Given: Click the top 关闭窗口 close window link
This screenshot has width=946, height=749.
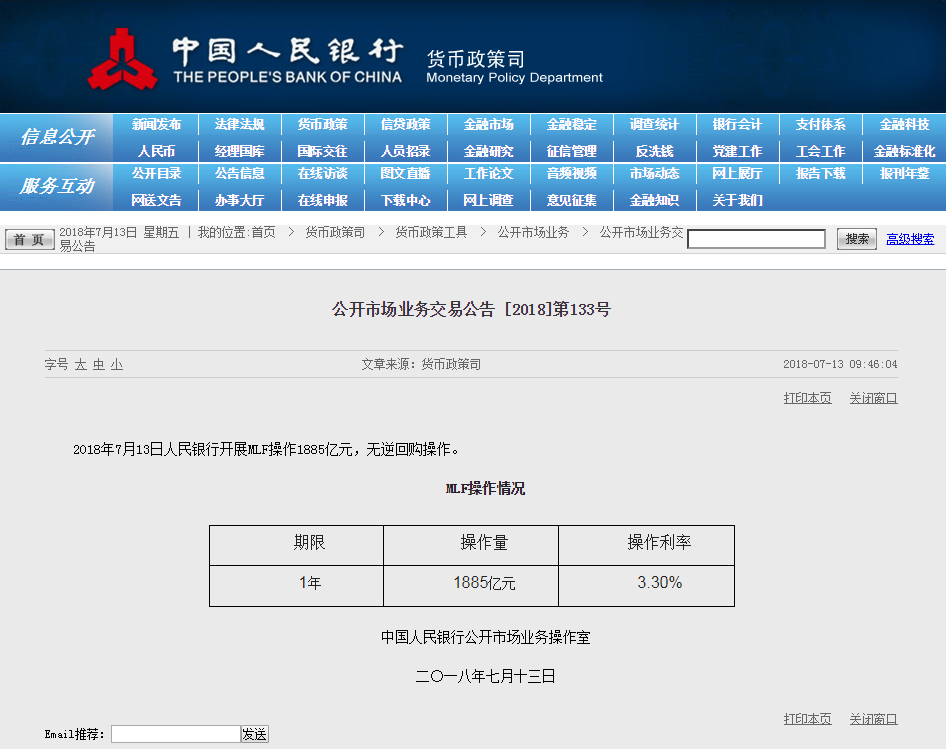Looking at the screenshot, I should [873, 398].
